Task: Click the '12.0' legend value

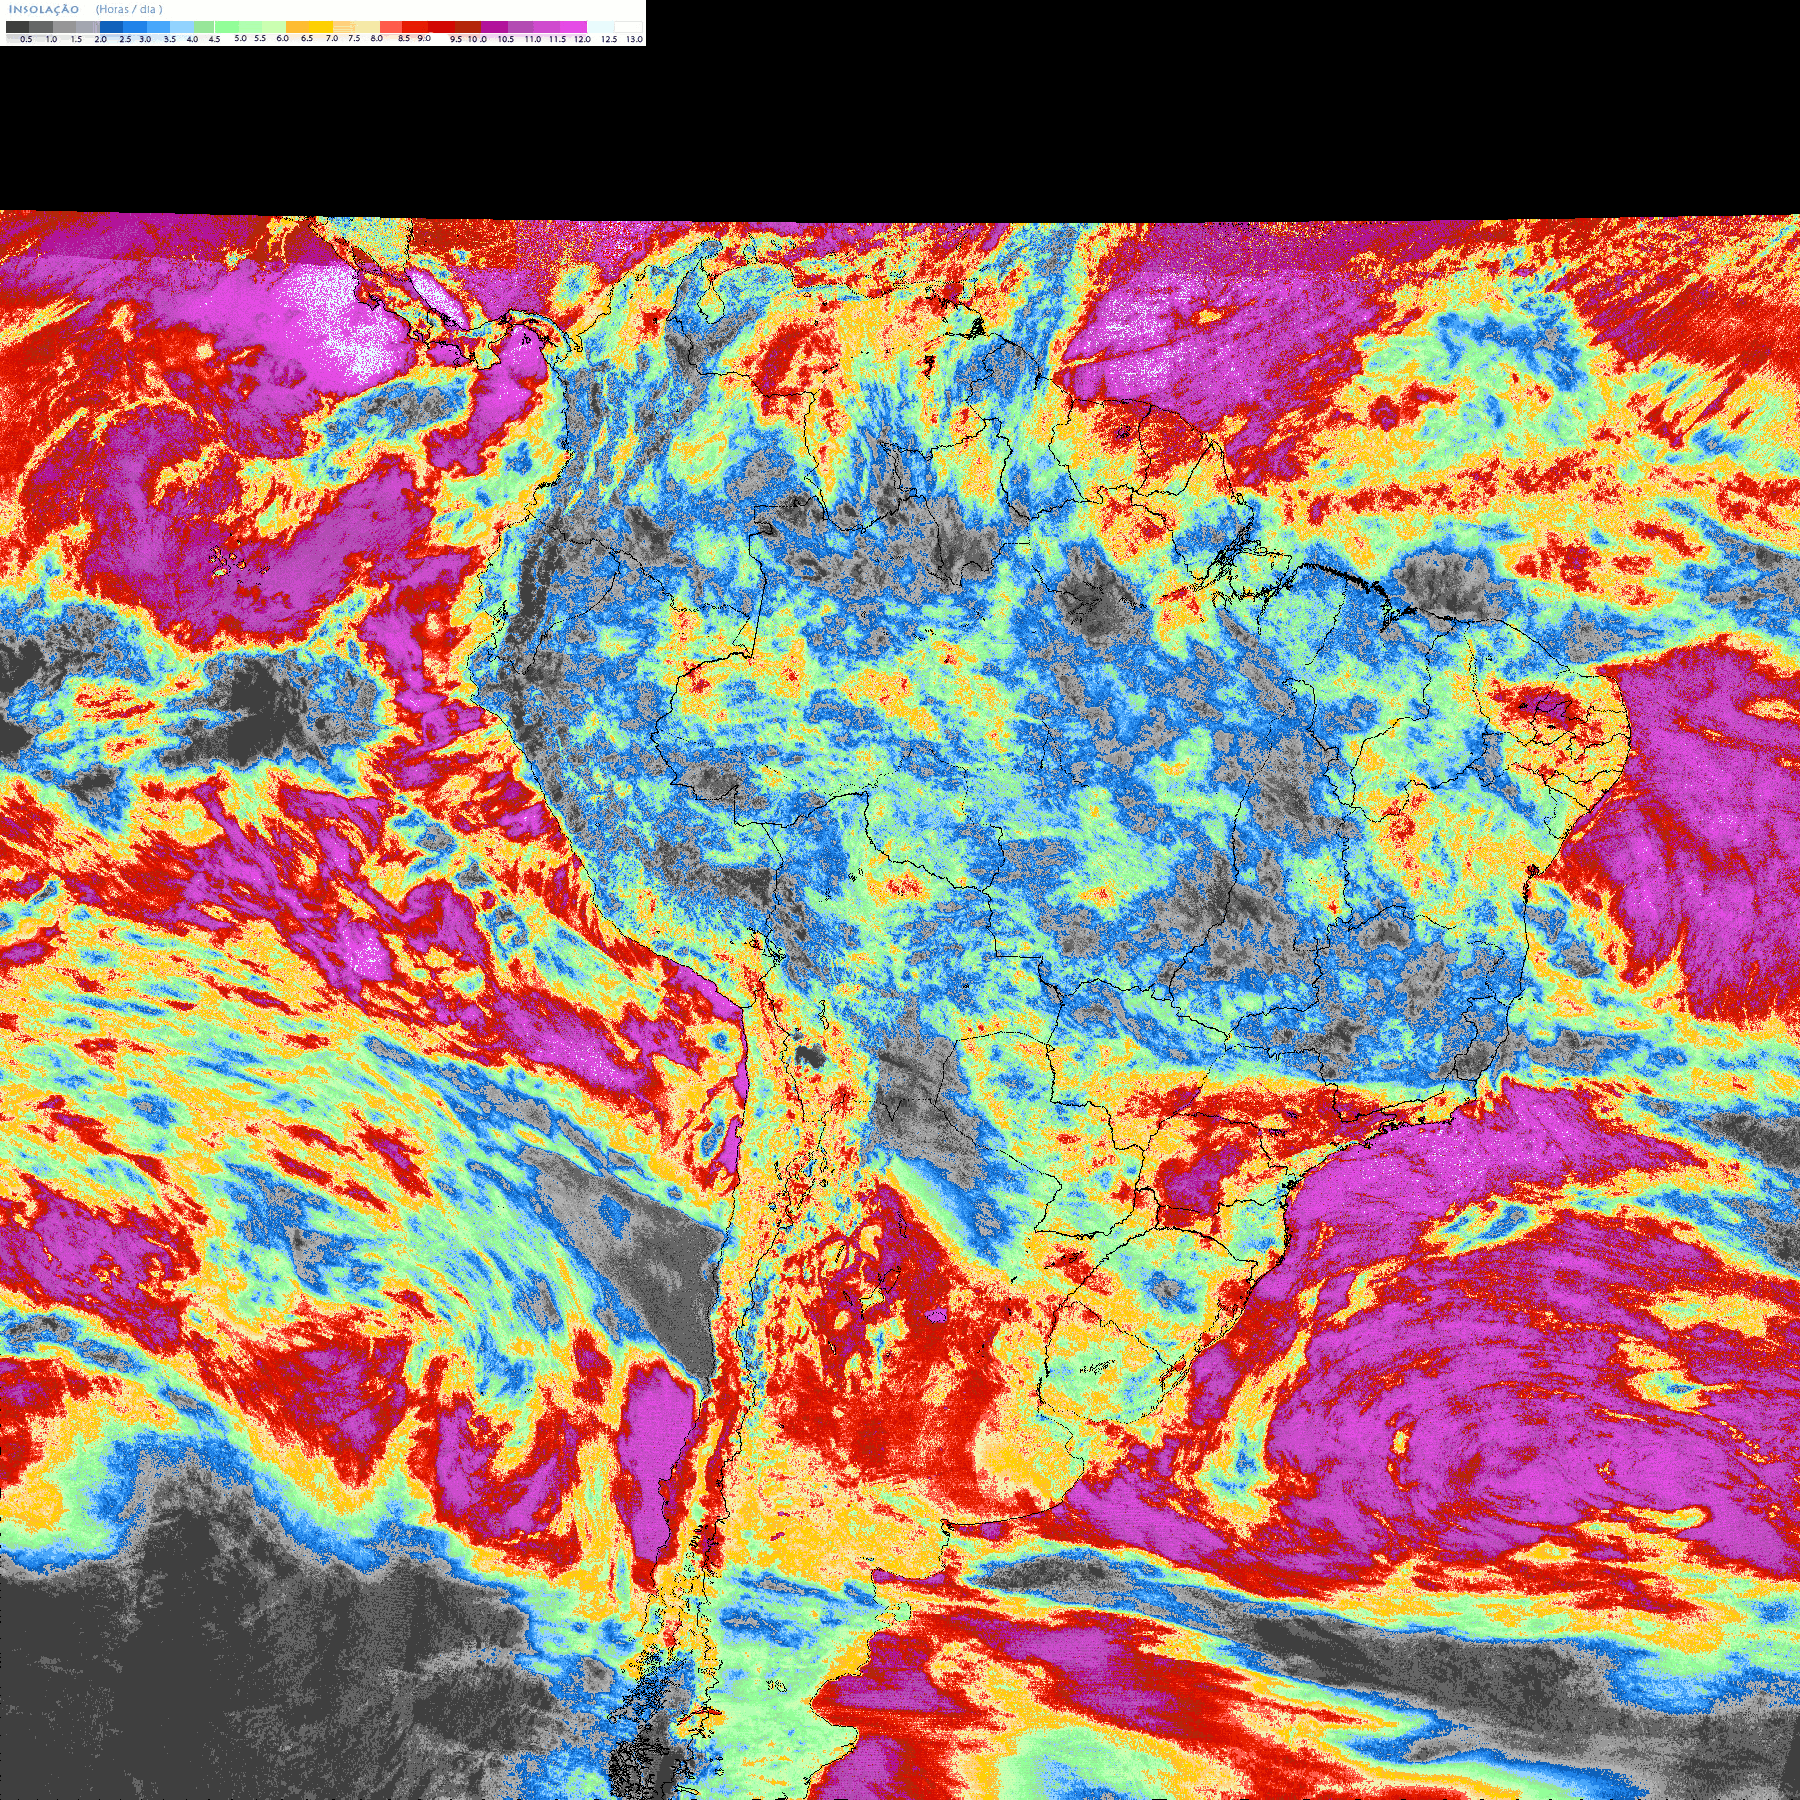Action: pyautogui.click(x=582, y=39)
